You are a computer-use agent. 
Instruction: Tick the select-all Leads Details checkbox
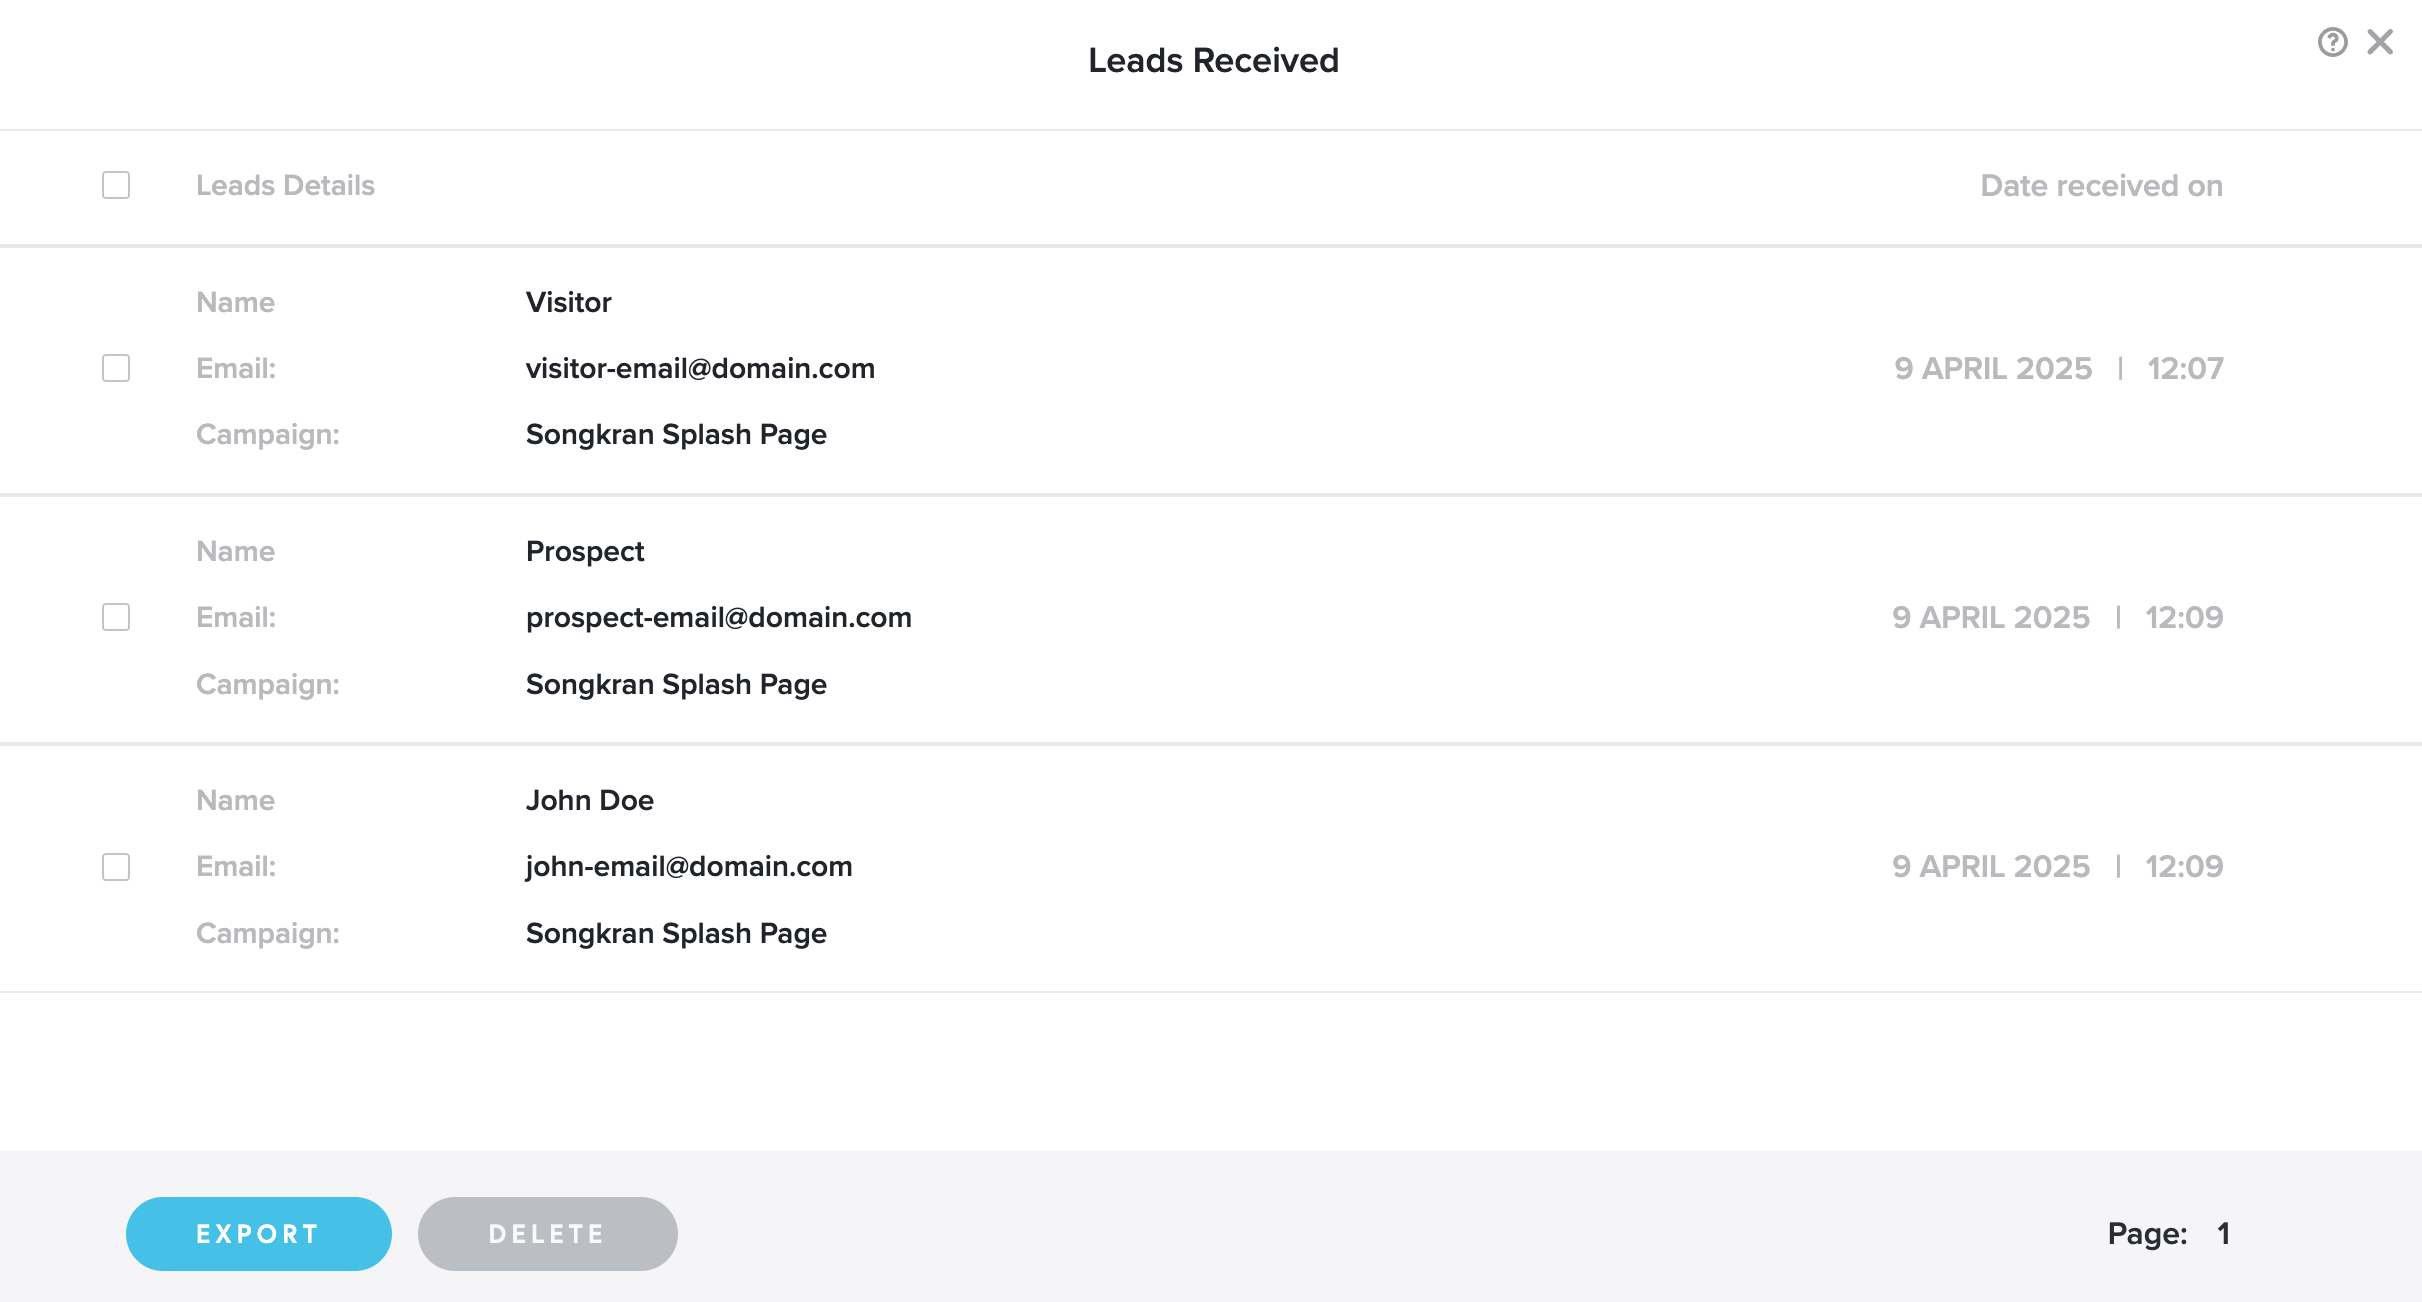click(x=116, y=185)
